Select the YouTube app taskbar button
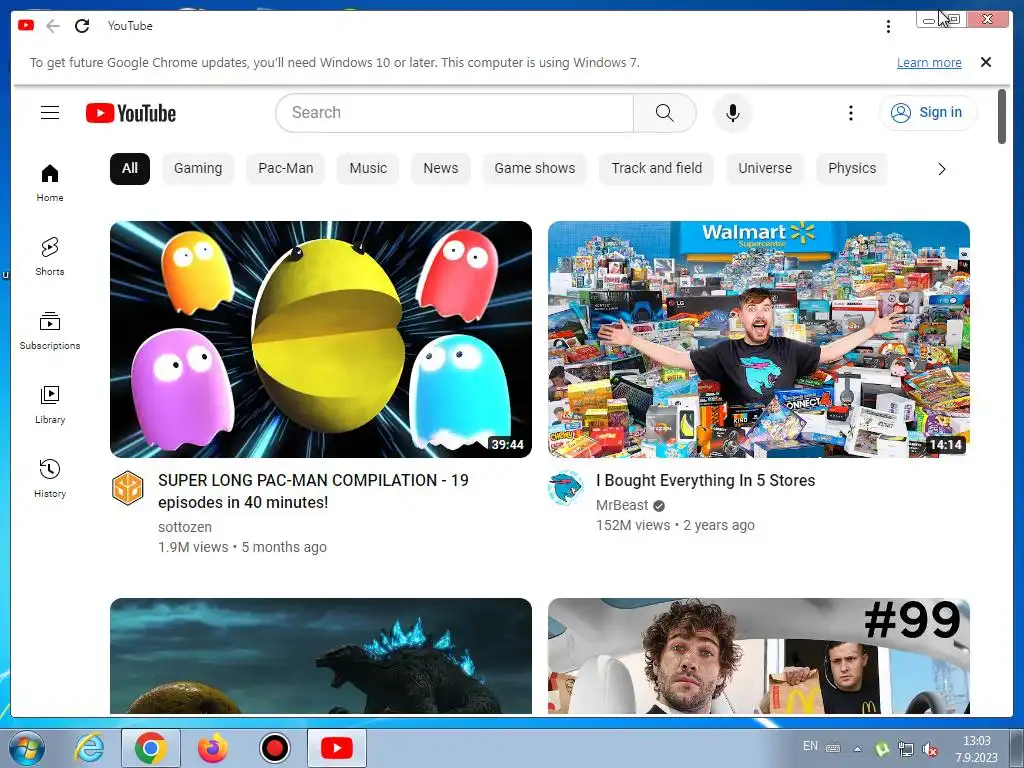The width and height of the screenshot is (1024, 768). (337, 748)
